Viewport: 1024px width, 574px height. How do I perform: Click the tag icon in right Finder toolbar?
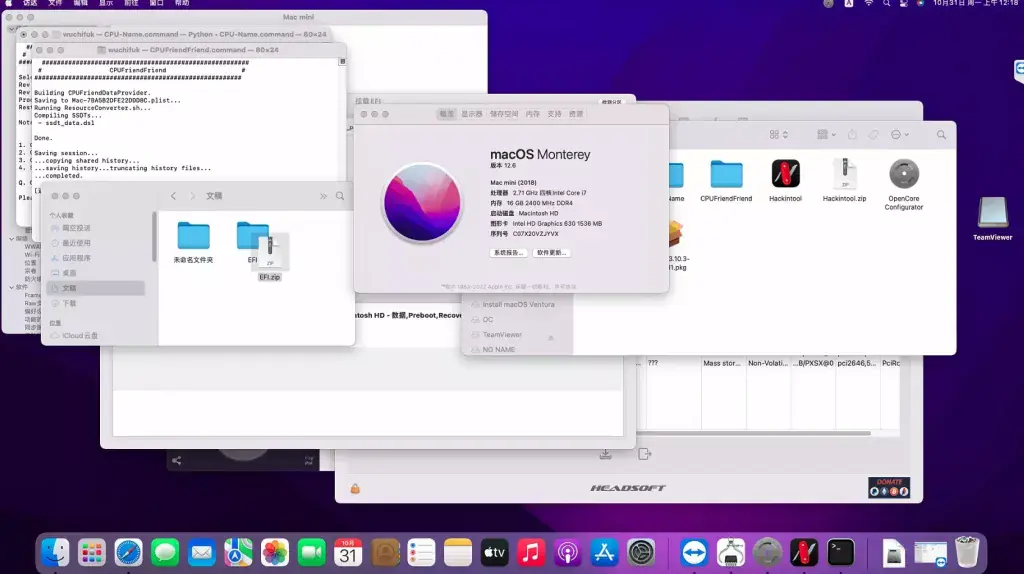(874, 135)
